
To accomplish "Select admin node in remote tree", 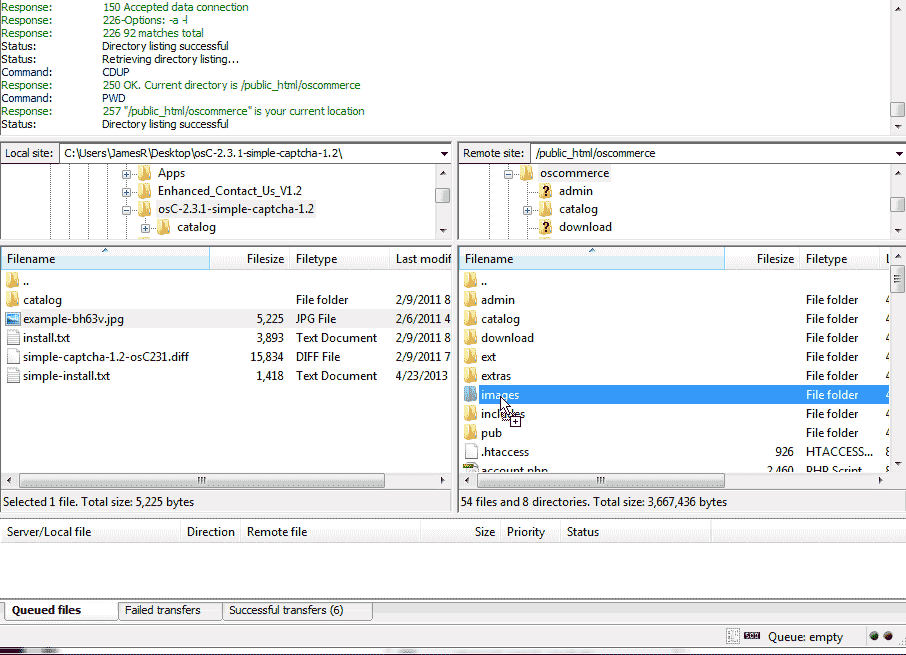I will click(x=575, y=191).
